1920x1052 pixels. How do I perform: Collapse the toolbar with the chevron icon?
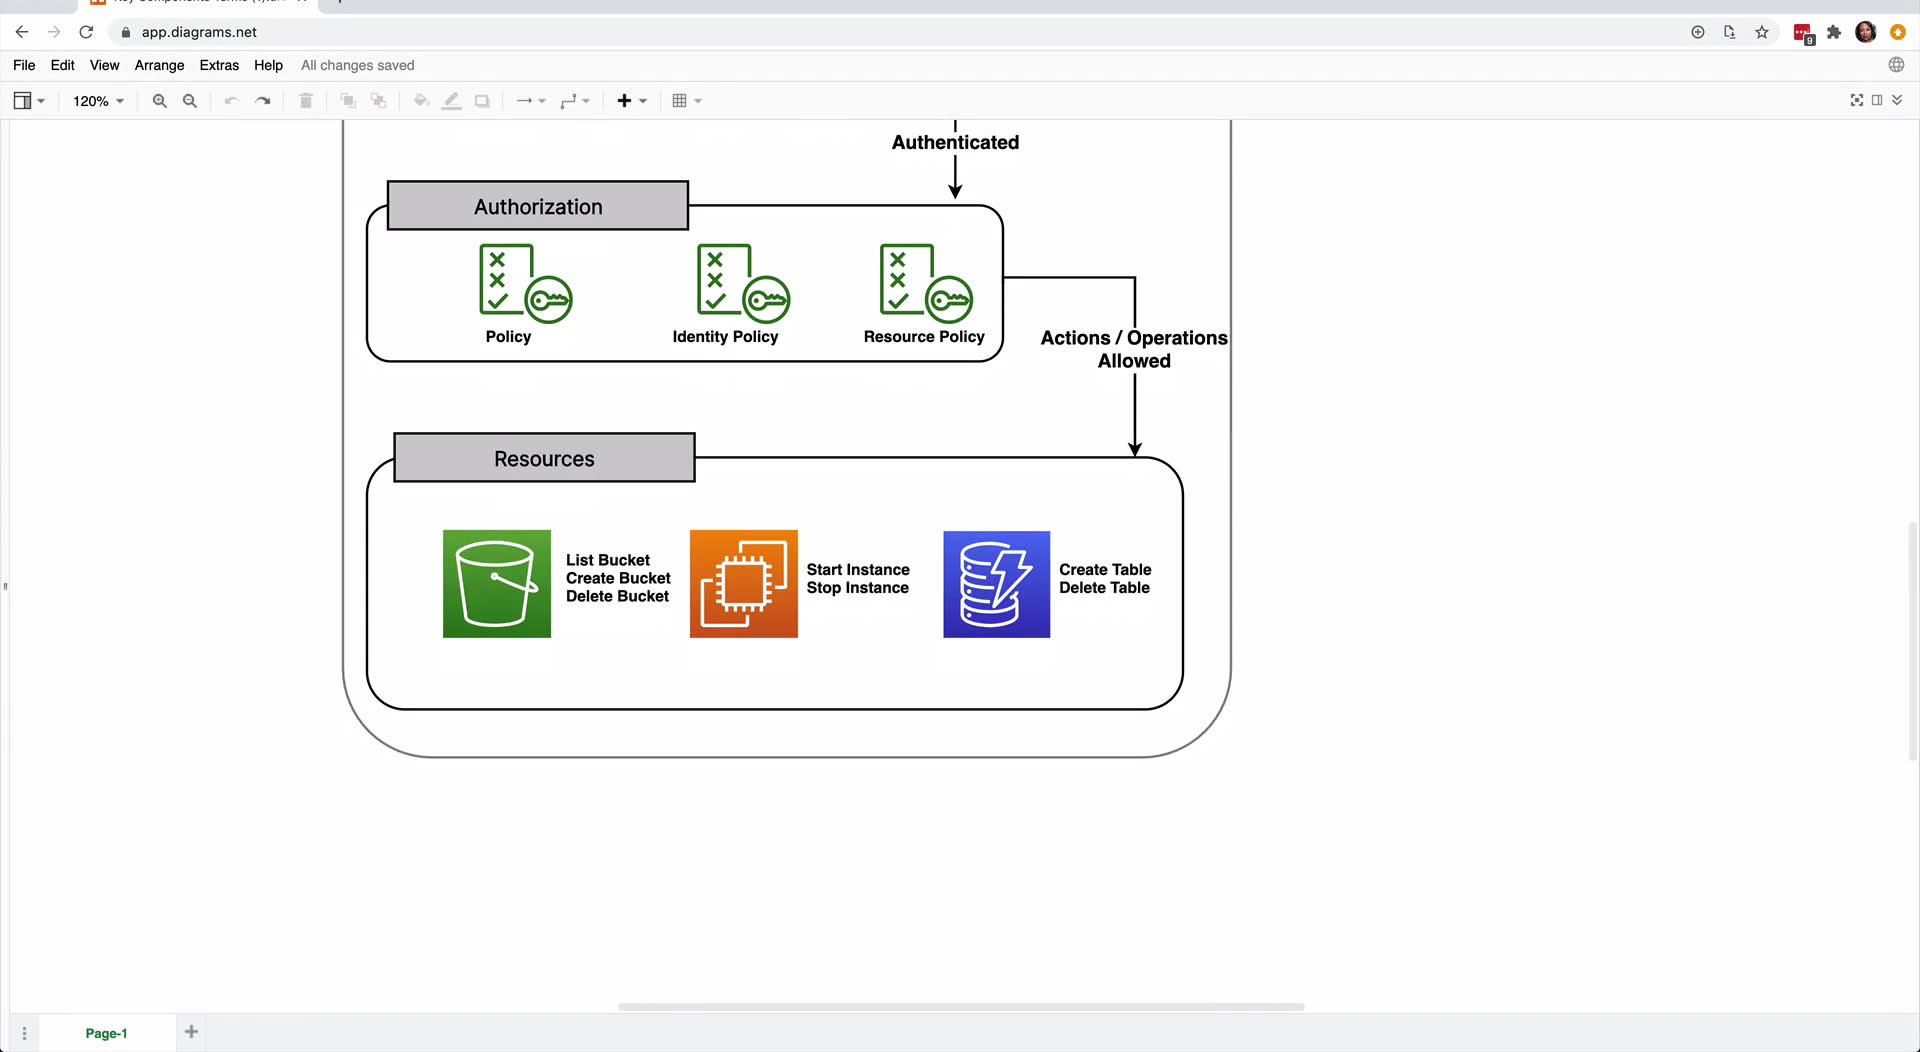pos(1897,100)
